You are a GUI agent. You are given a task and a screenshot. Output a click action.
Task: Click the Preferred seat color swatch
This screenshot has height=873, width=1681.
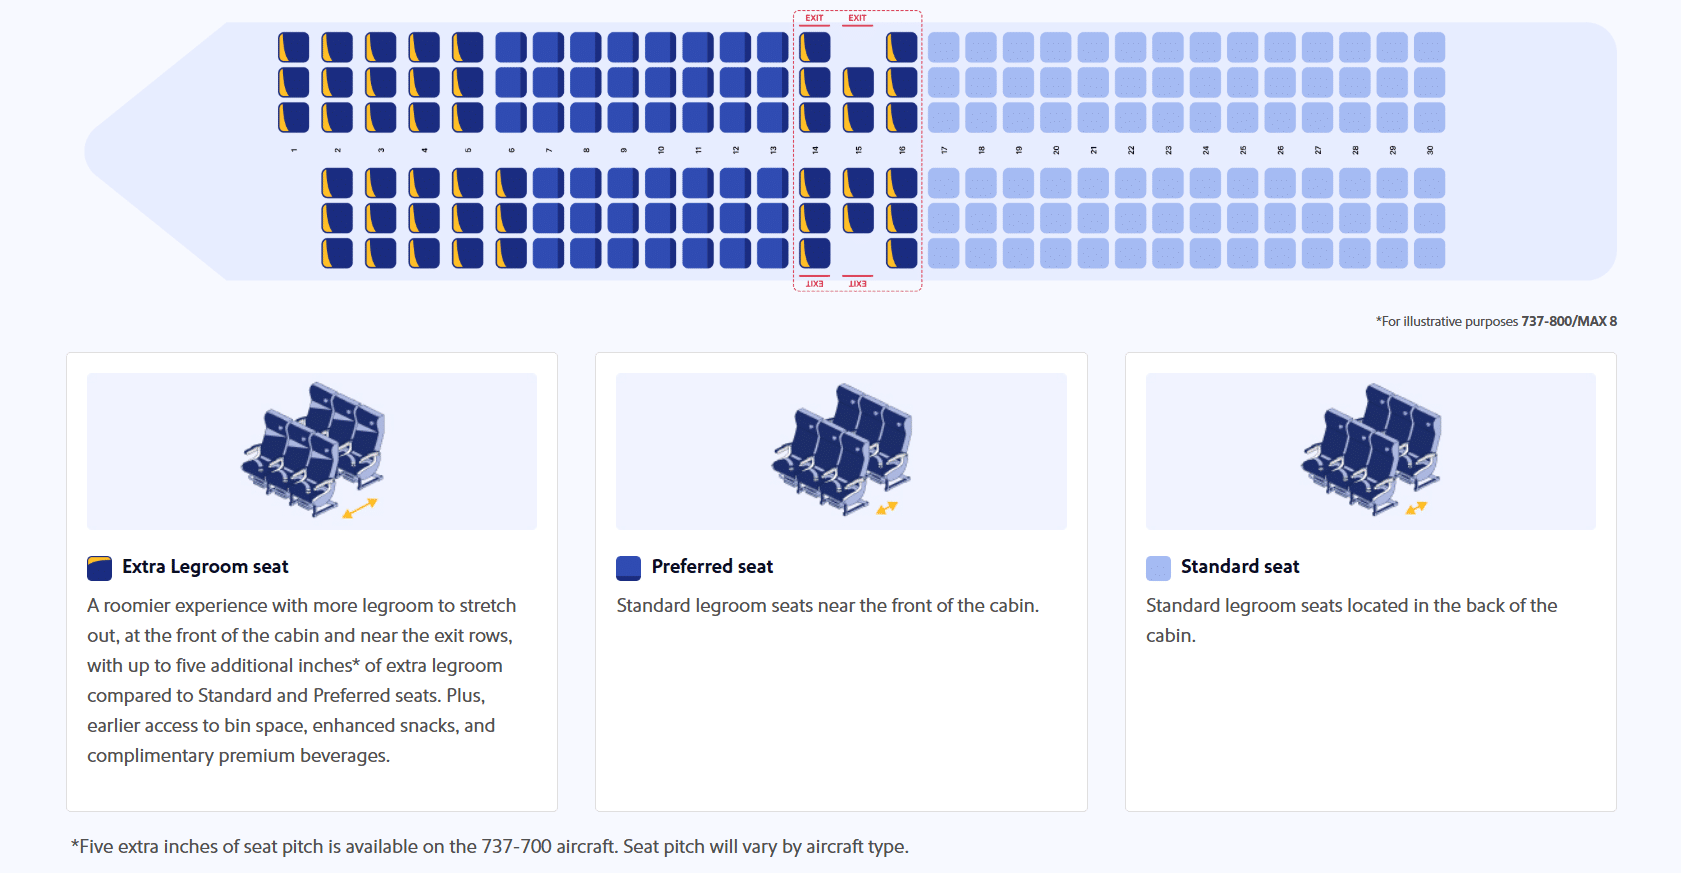tap(628, 568)
